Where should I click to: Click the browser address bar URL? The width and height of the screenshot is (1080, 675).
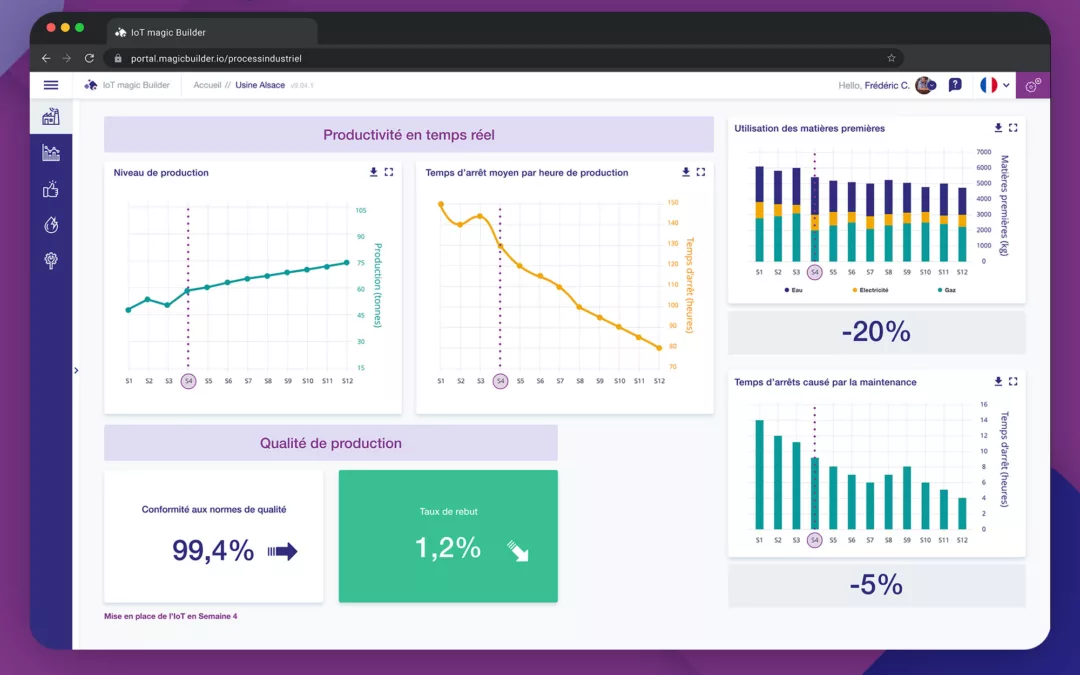tap(215, 58)
